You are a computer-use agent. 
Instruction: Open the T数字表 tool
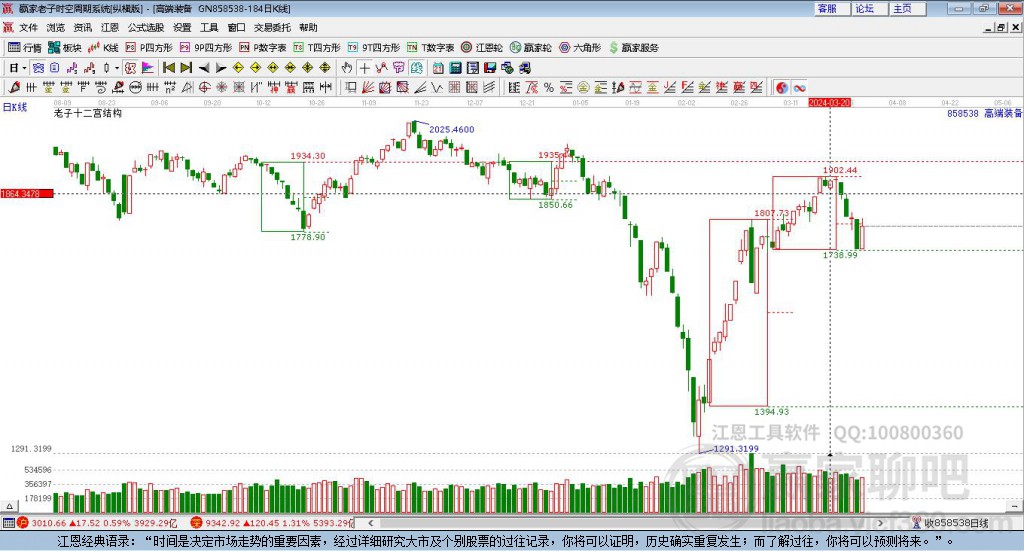pos(430,48)
